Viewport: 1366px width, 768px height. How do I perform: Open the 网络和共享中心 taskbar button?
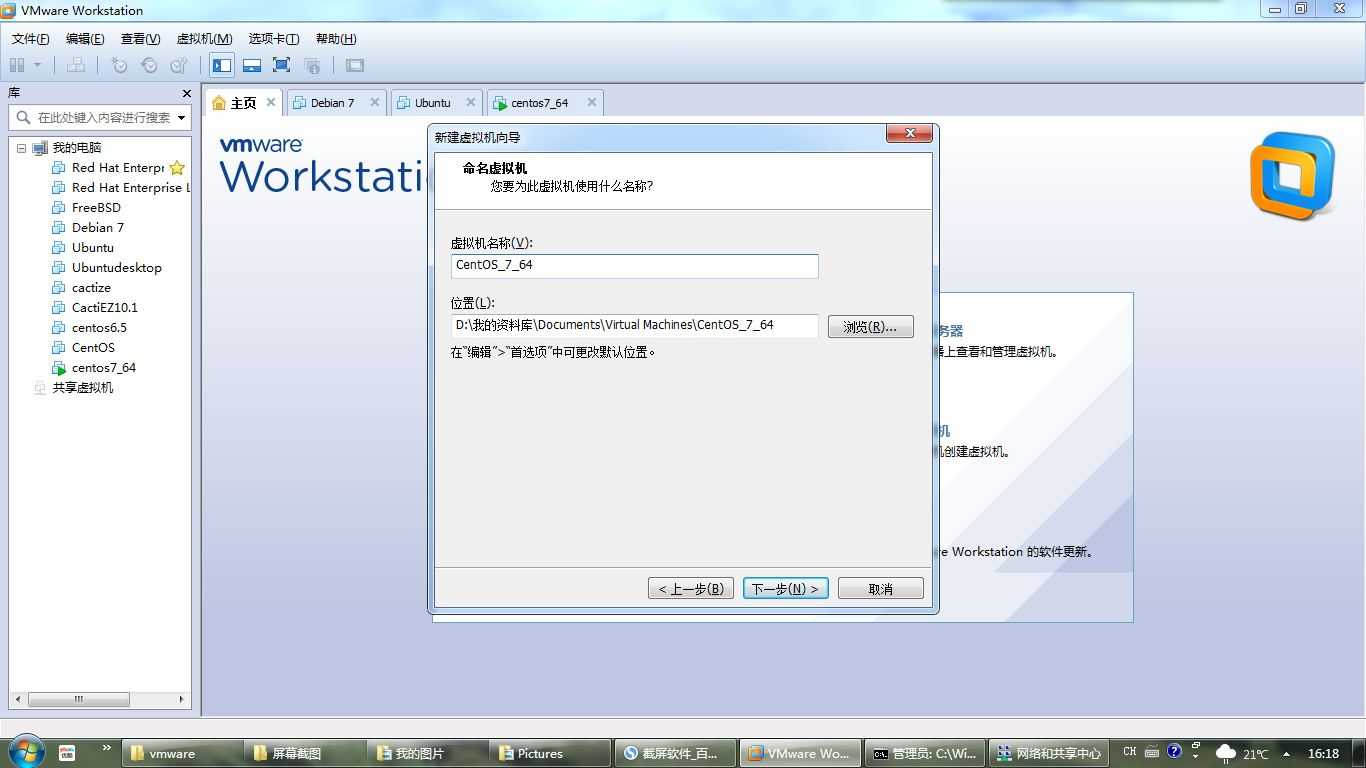coord(1050,754)
